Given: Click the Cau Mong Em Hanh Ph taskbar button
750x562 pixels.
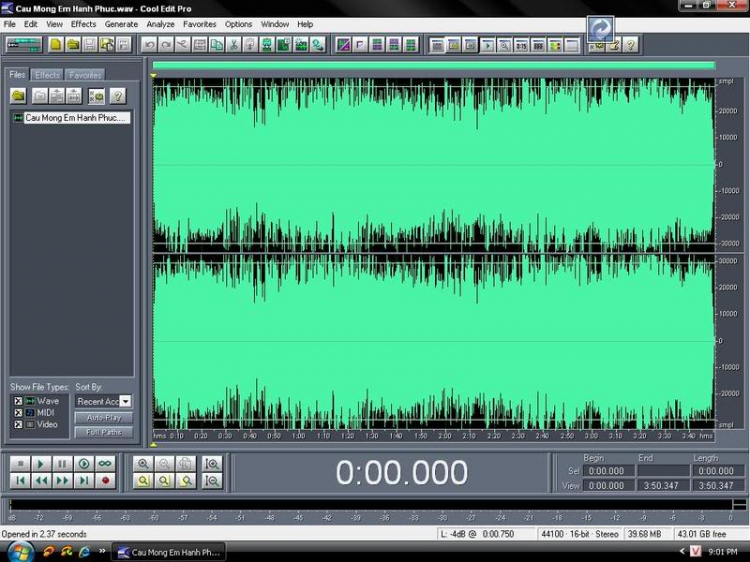Looking at the screenshot, I should pyautogui.click(x=169, y=552).
